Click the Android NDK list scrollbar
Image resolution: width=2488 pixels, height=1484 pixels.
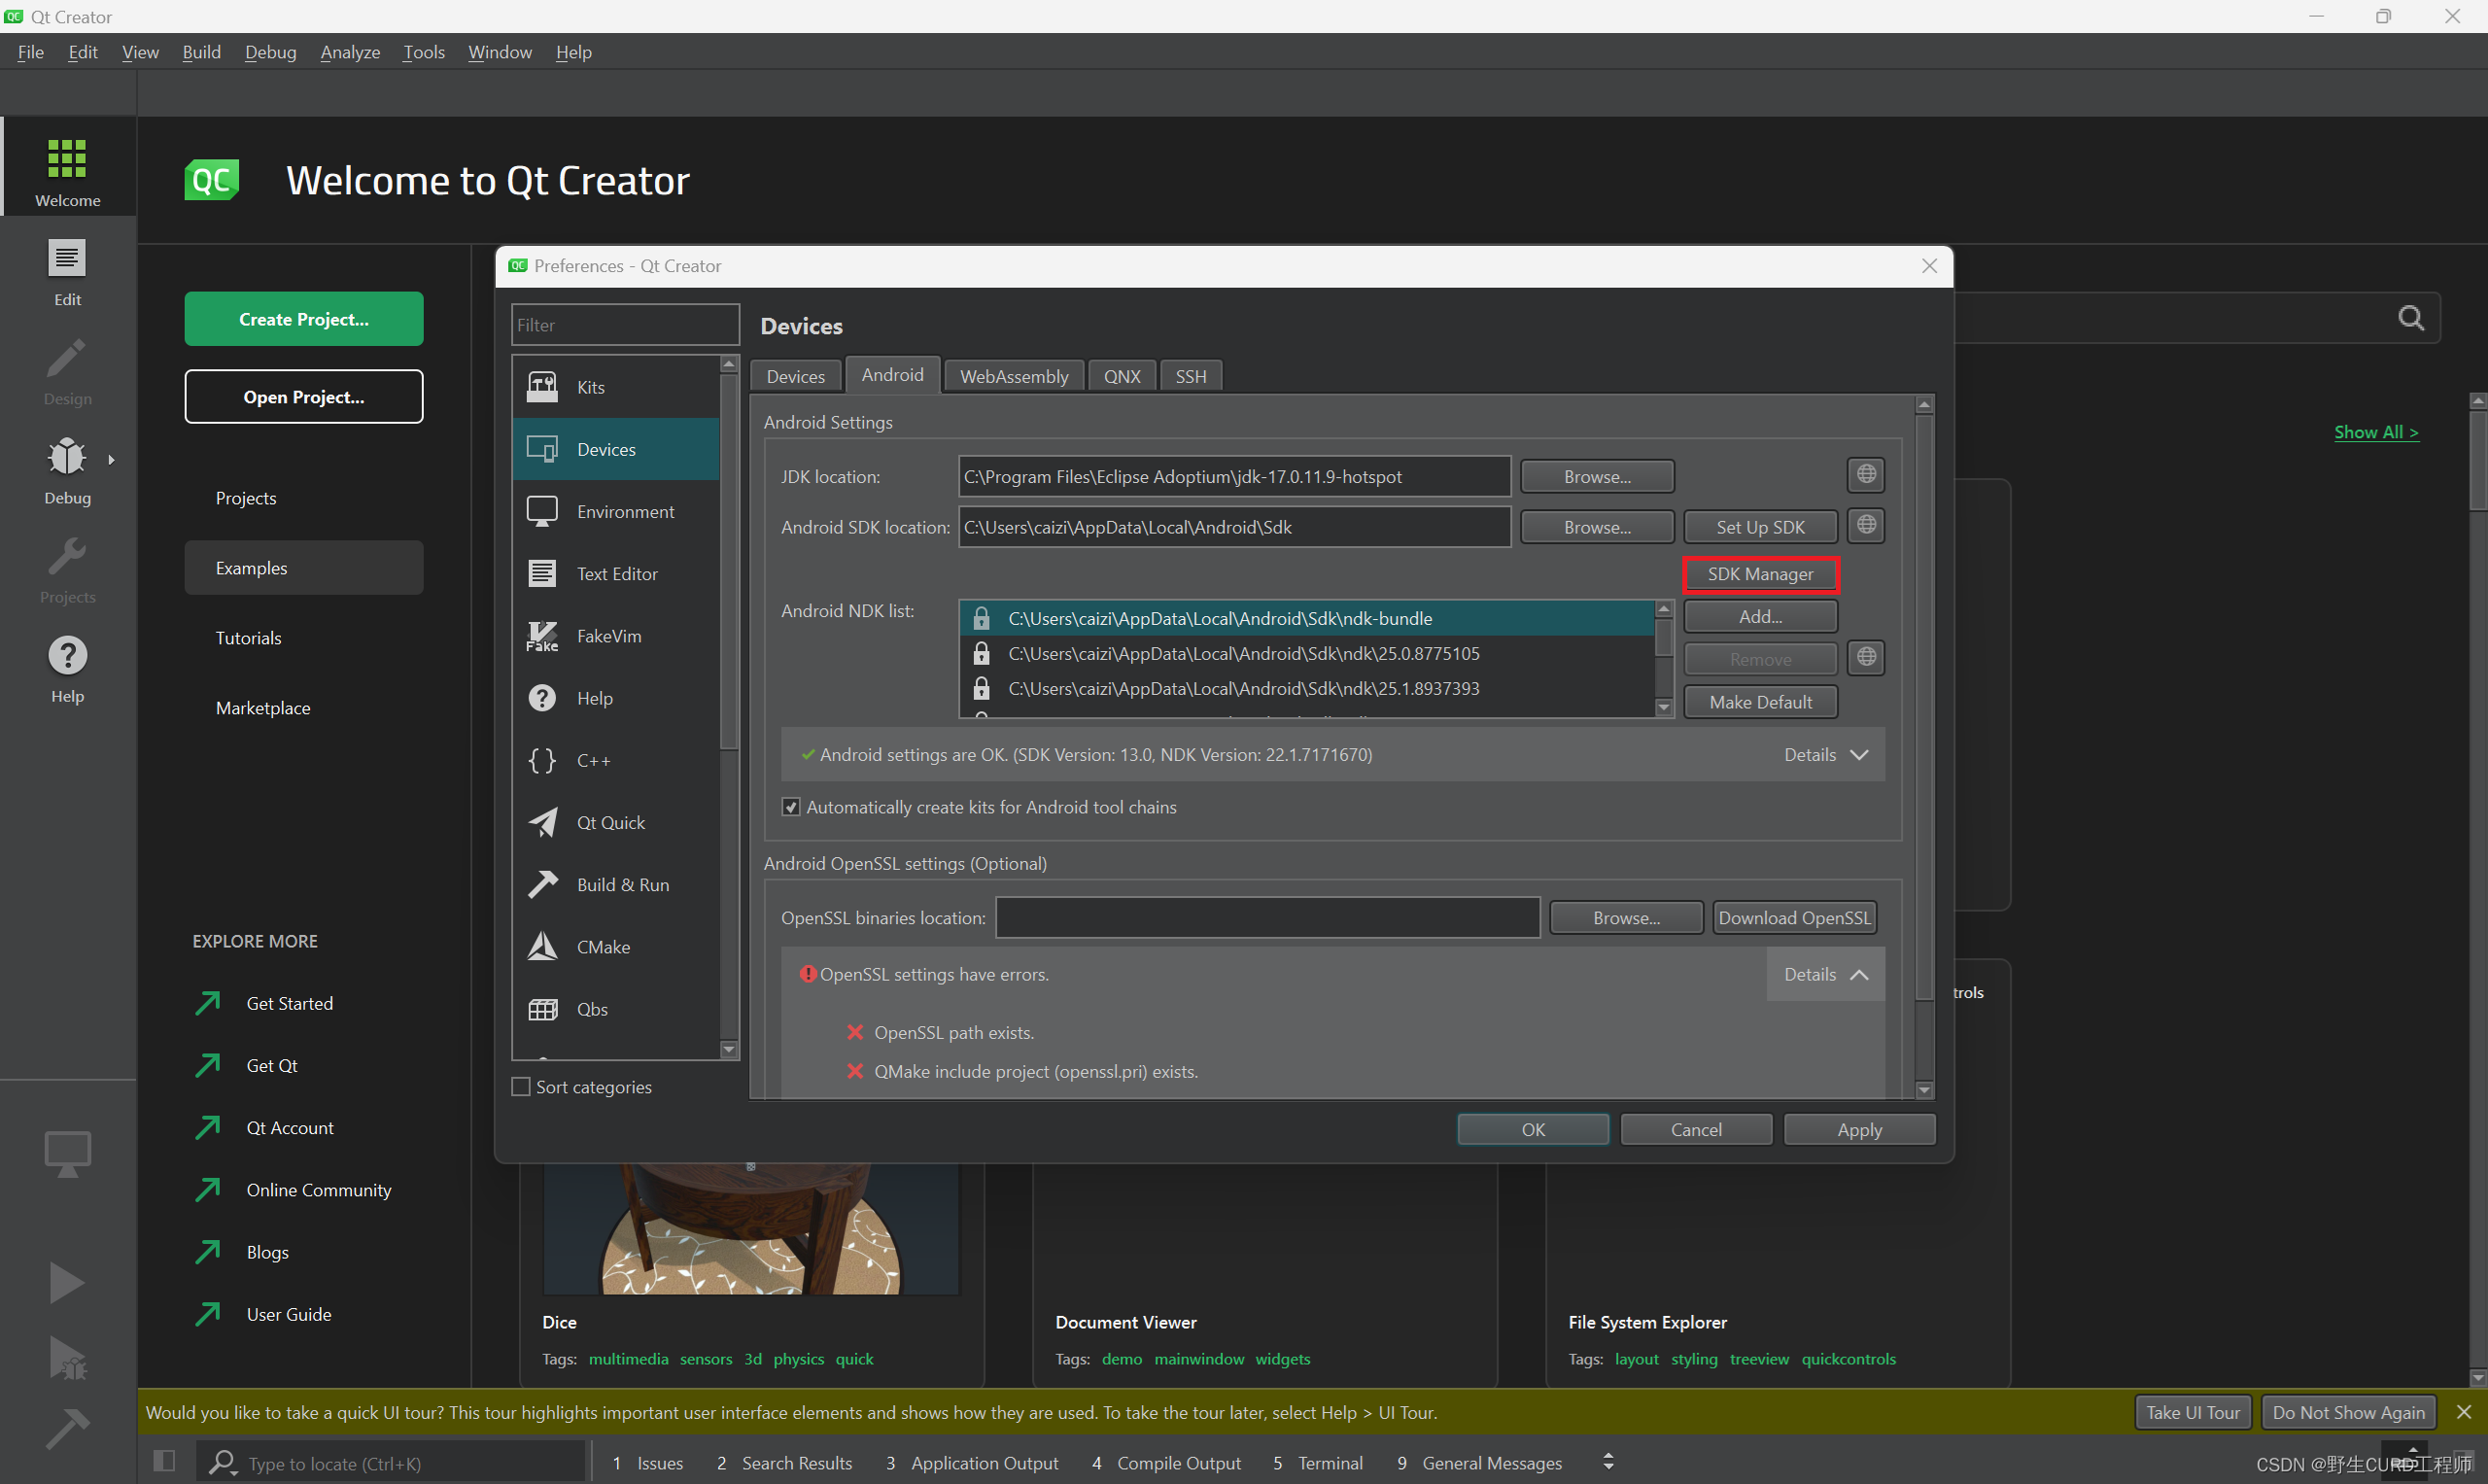1664,659
